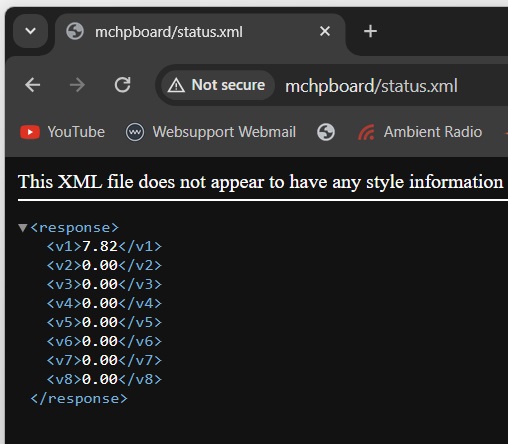Click the closing </response> tag
Viewport: 508px width, 444px height.
[x=79, y=399]
